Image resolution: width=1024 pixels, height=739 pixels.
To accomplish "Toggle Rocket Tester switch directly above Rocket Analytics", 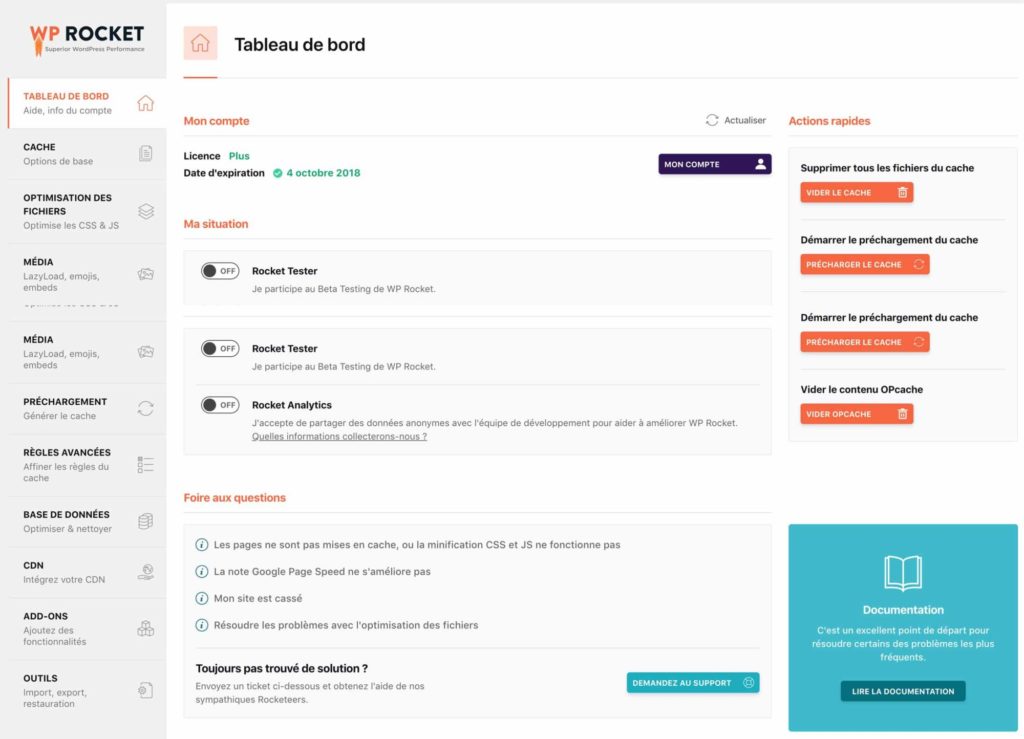I will click(220, 349).
